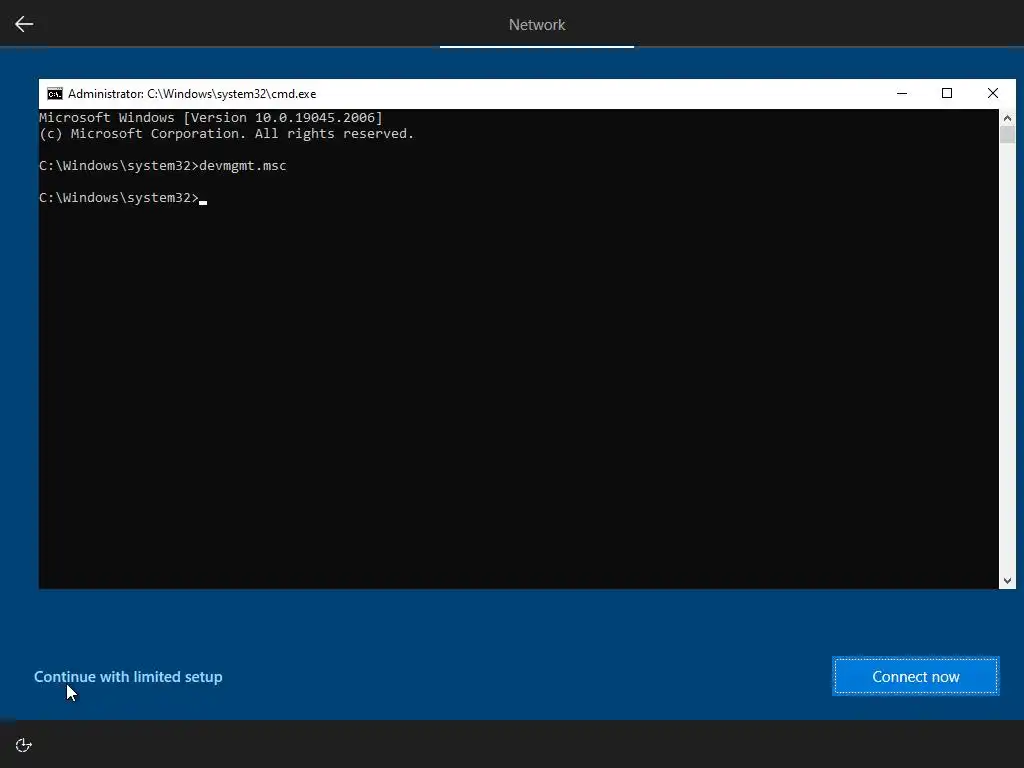Choose Continue with limited setup
The width and height of the screenshot is (1024, 768).
click(128, 677)
